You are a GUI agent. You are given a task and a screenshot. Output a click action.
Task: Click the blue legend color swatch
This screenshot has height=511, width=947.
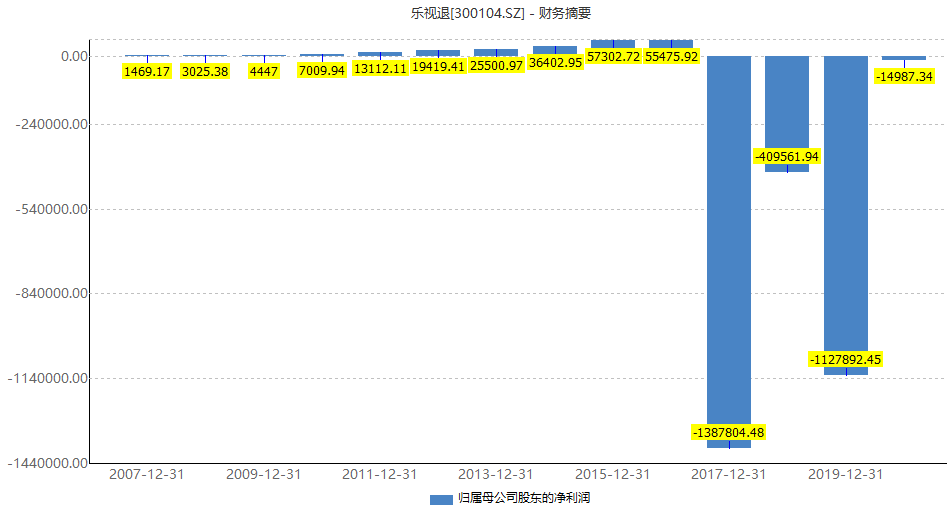[x=441, y=500]
